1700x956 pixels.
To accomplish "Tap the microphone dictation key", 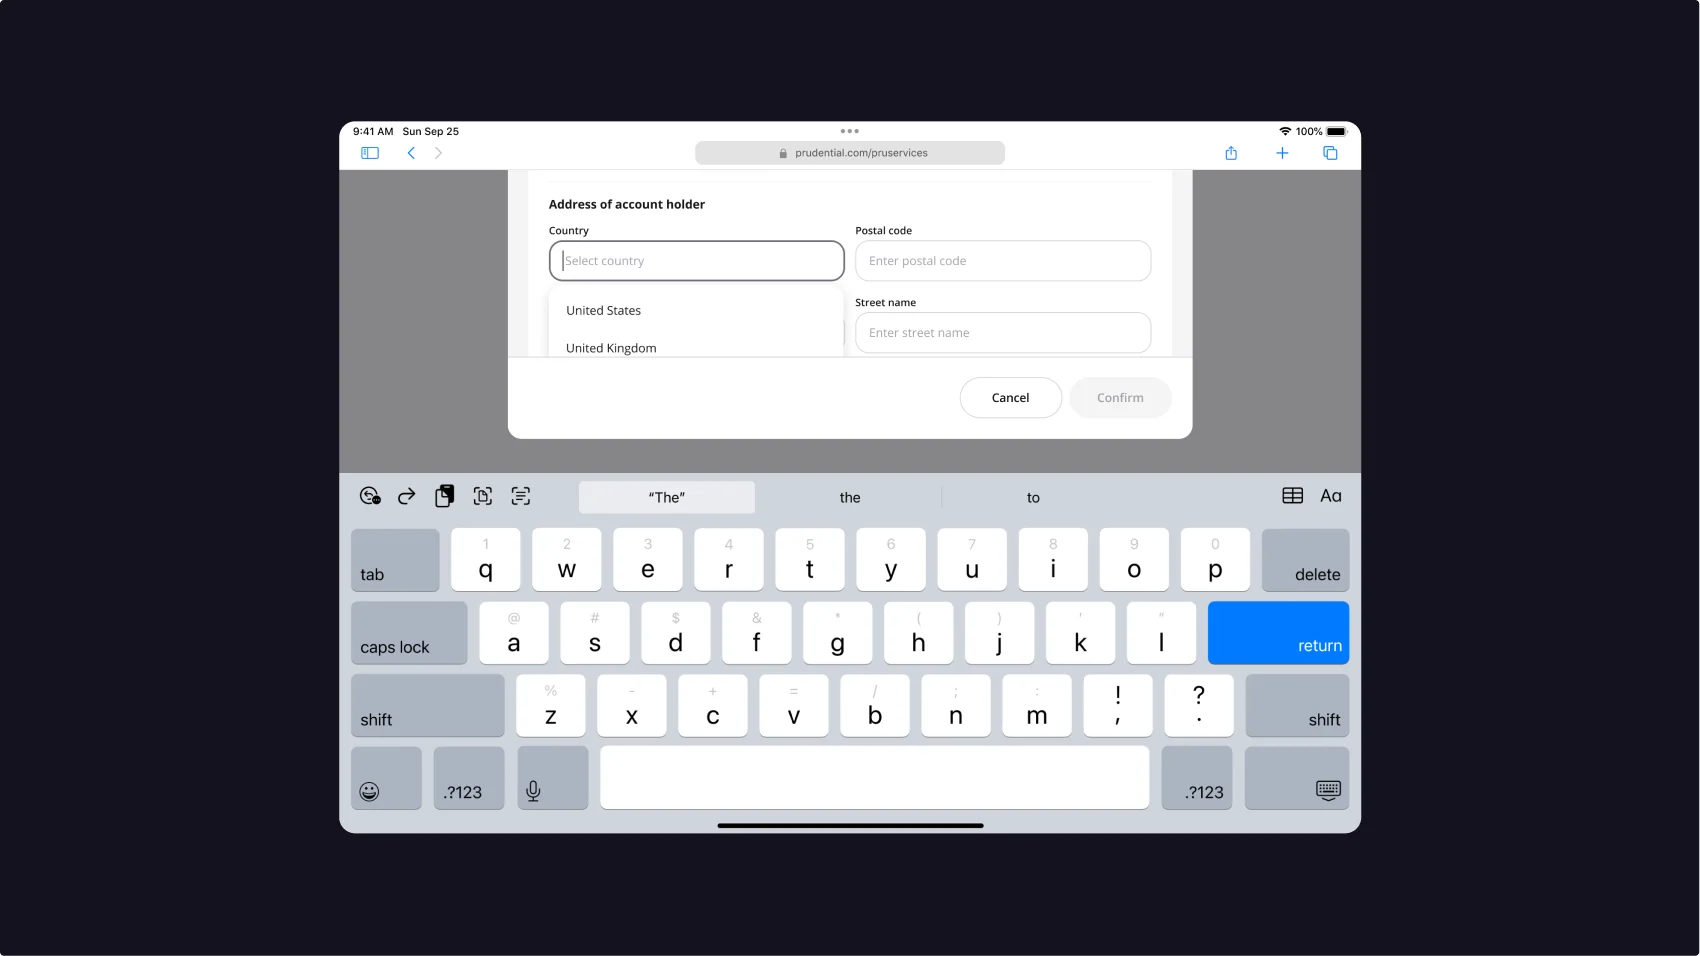I will coord(553,778).
